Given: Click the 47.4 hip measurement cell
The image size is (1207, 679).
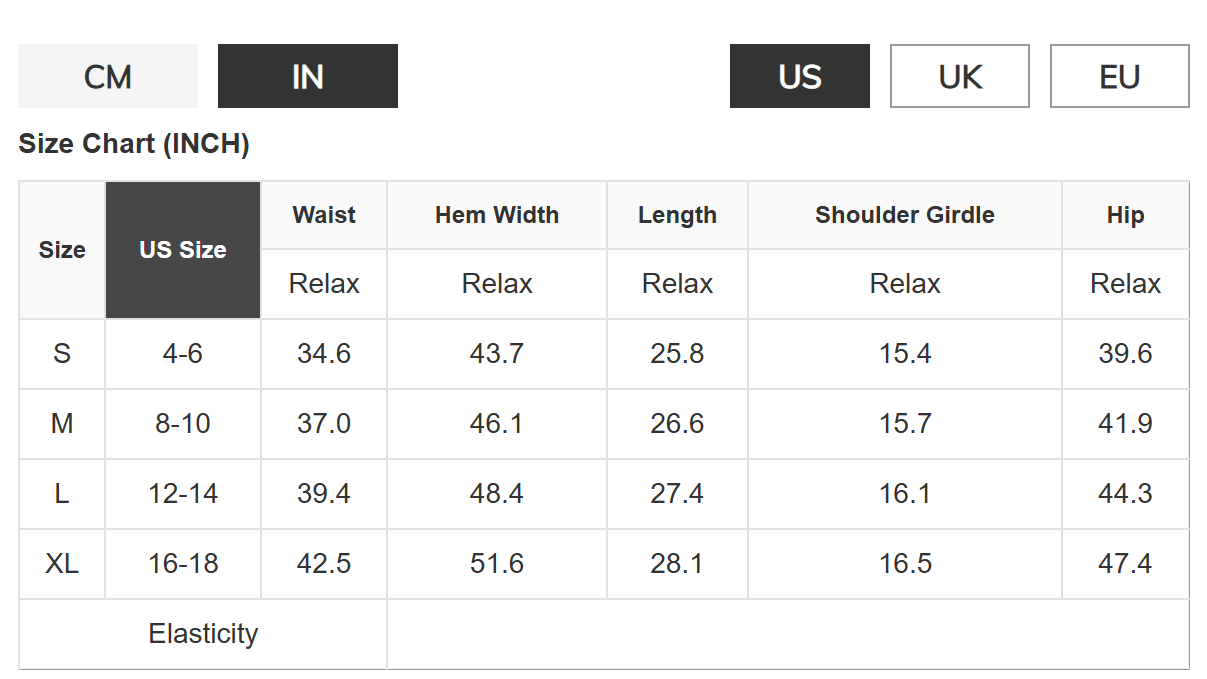Looking at the screenshot, I should [x=1125, y=564].
